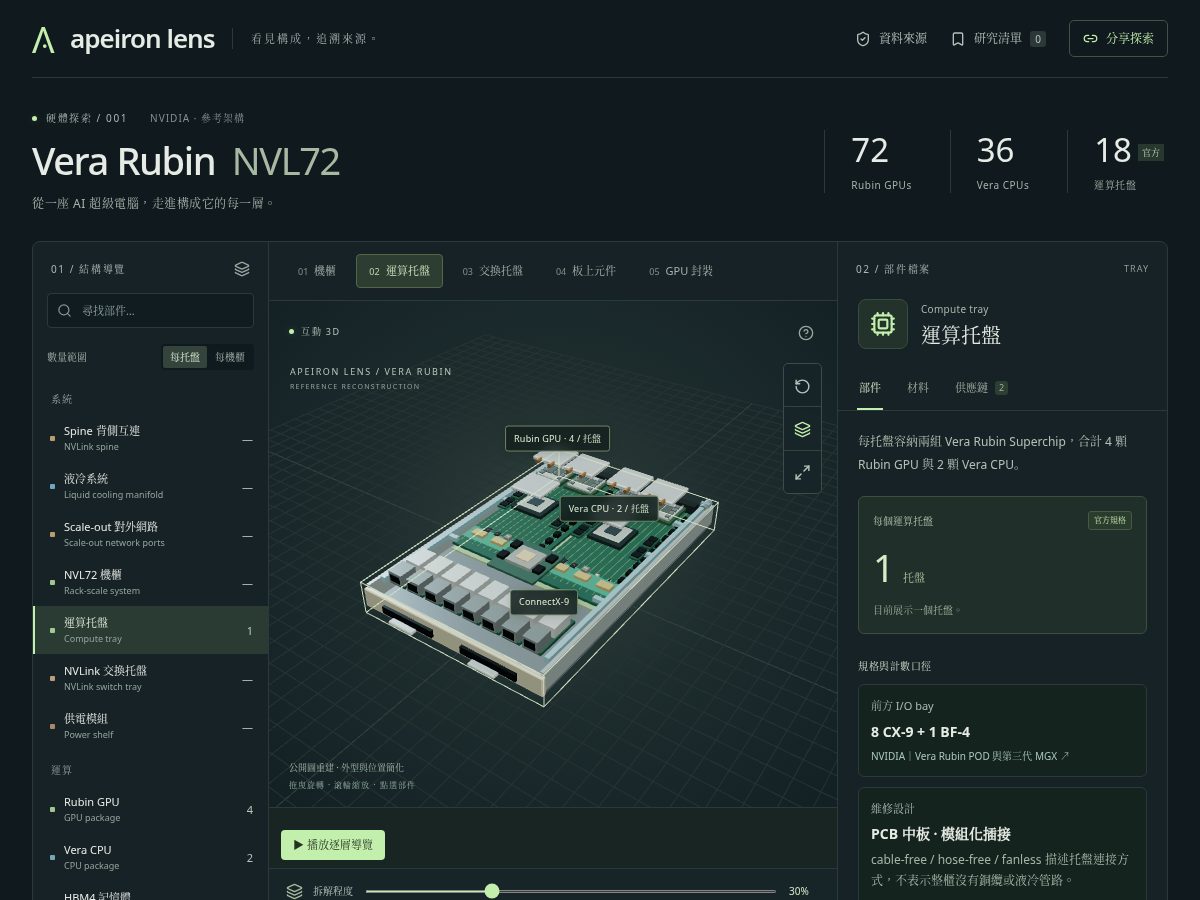Click the Compute tray chip icon
The height and width of the screenshot is (900, 1200).
click(883, 324)
